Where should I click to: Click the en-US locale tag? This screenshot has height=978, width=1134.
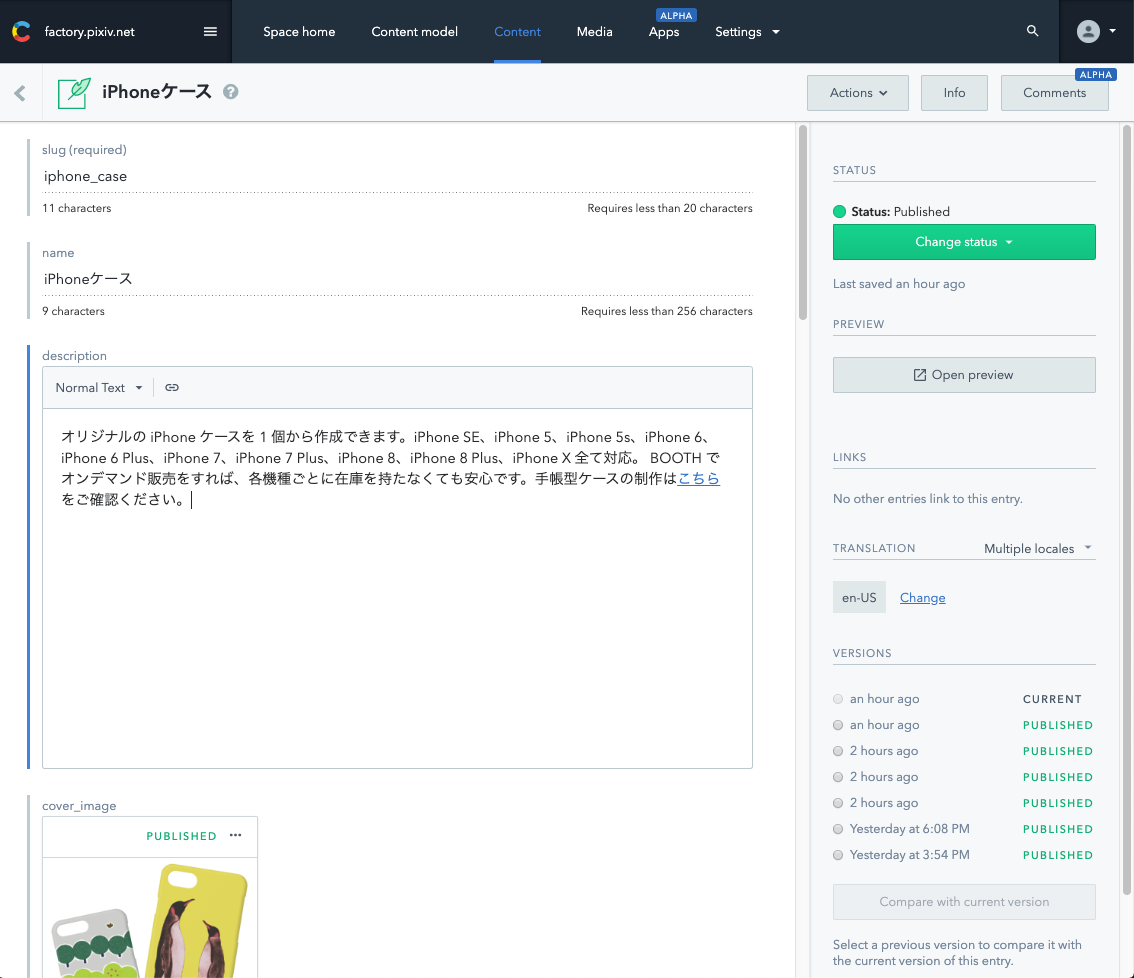click(x=859, y=598)
